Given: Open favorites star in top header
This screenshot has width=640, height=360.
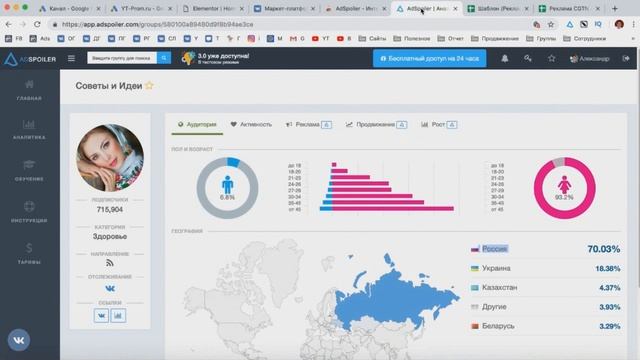Looking at the screenshot, I should (551, 58).
